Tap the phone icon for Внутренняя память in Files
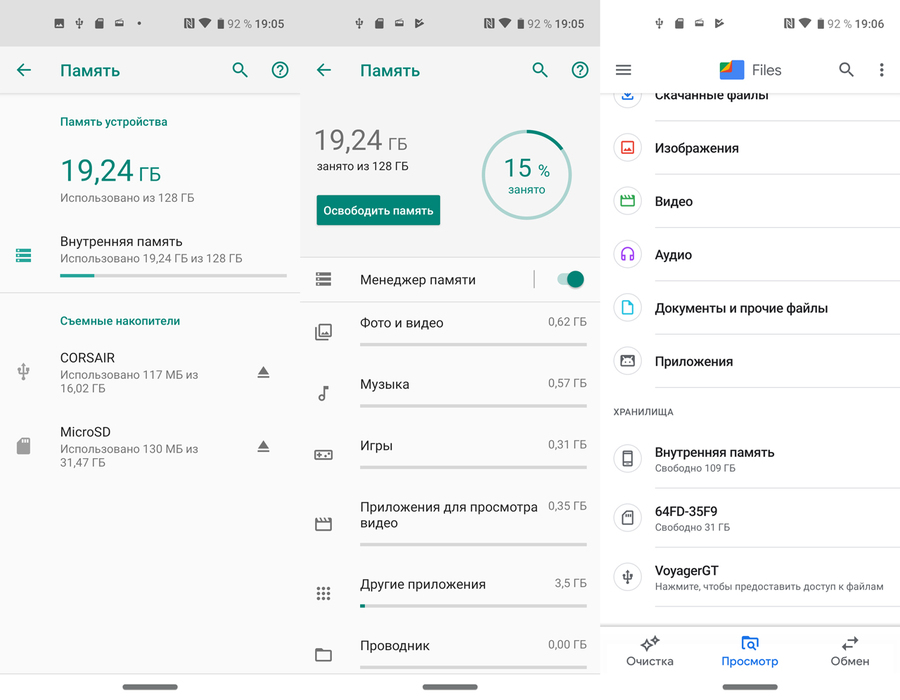 [627, 458]
